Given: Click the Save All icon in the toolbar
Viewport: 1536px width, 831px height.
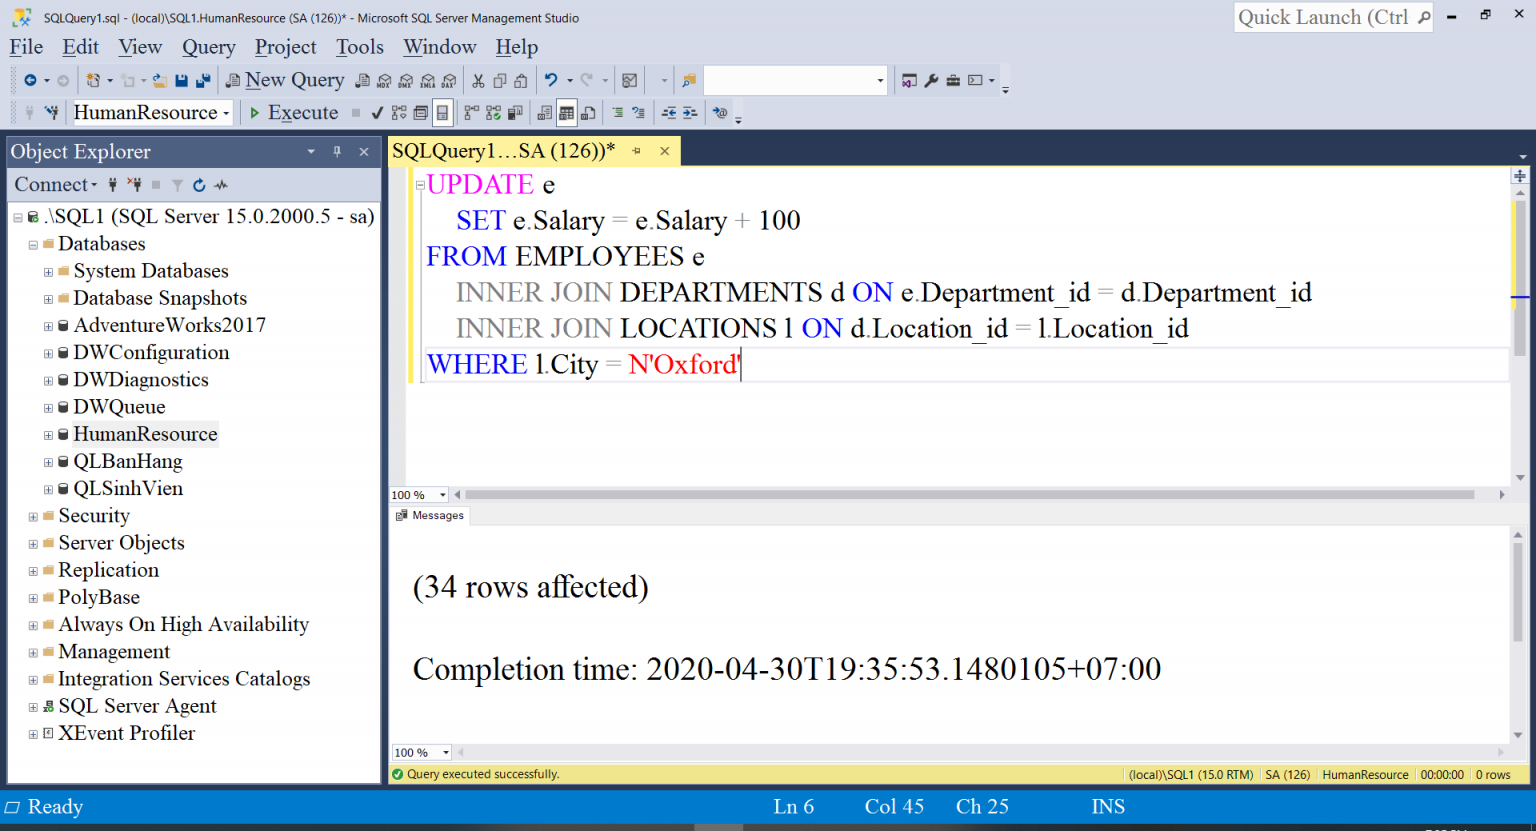Looking at the screenshot, I should pyautogui.click(x=203, y=81).
